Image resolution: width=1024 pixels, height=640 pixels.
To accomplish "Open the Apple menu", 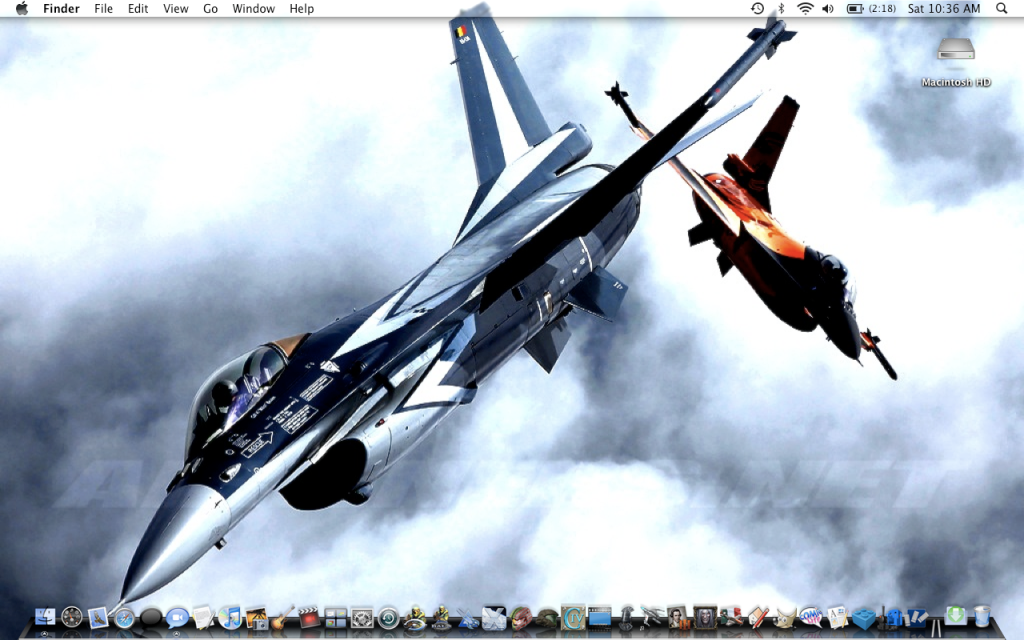I will coord(22,8).
